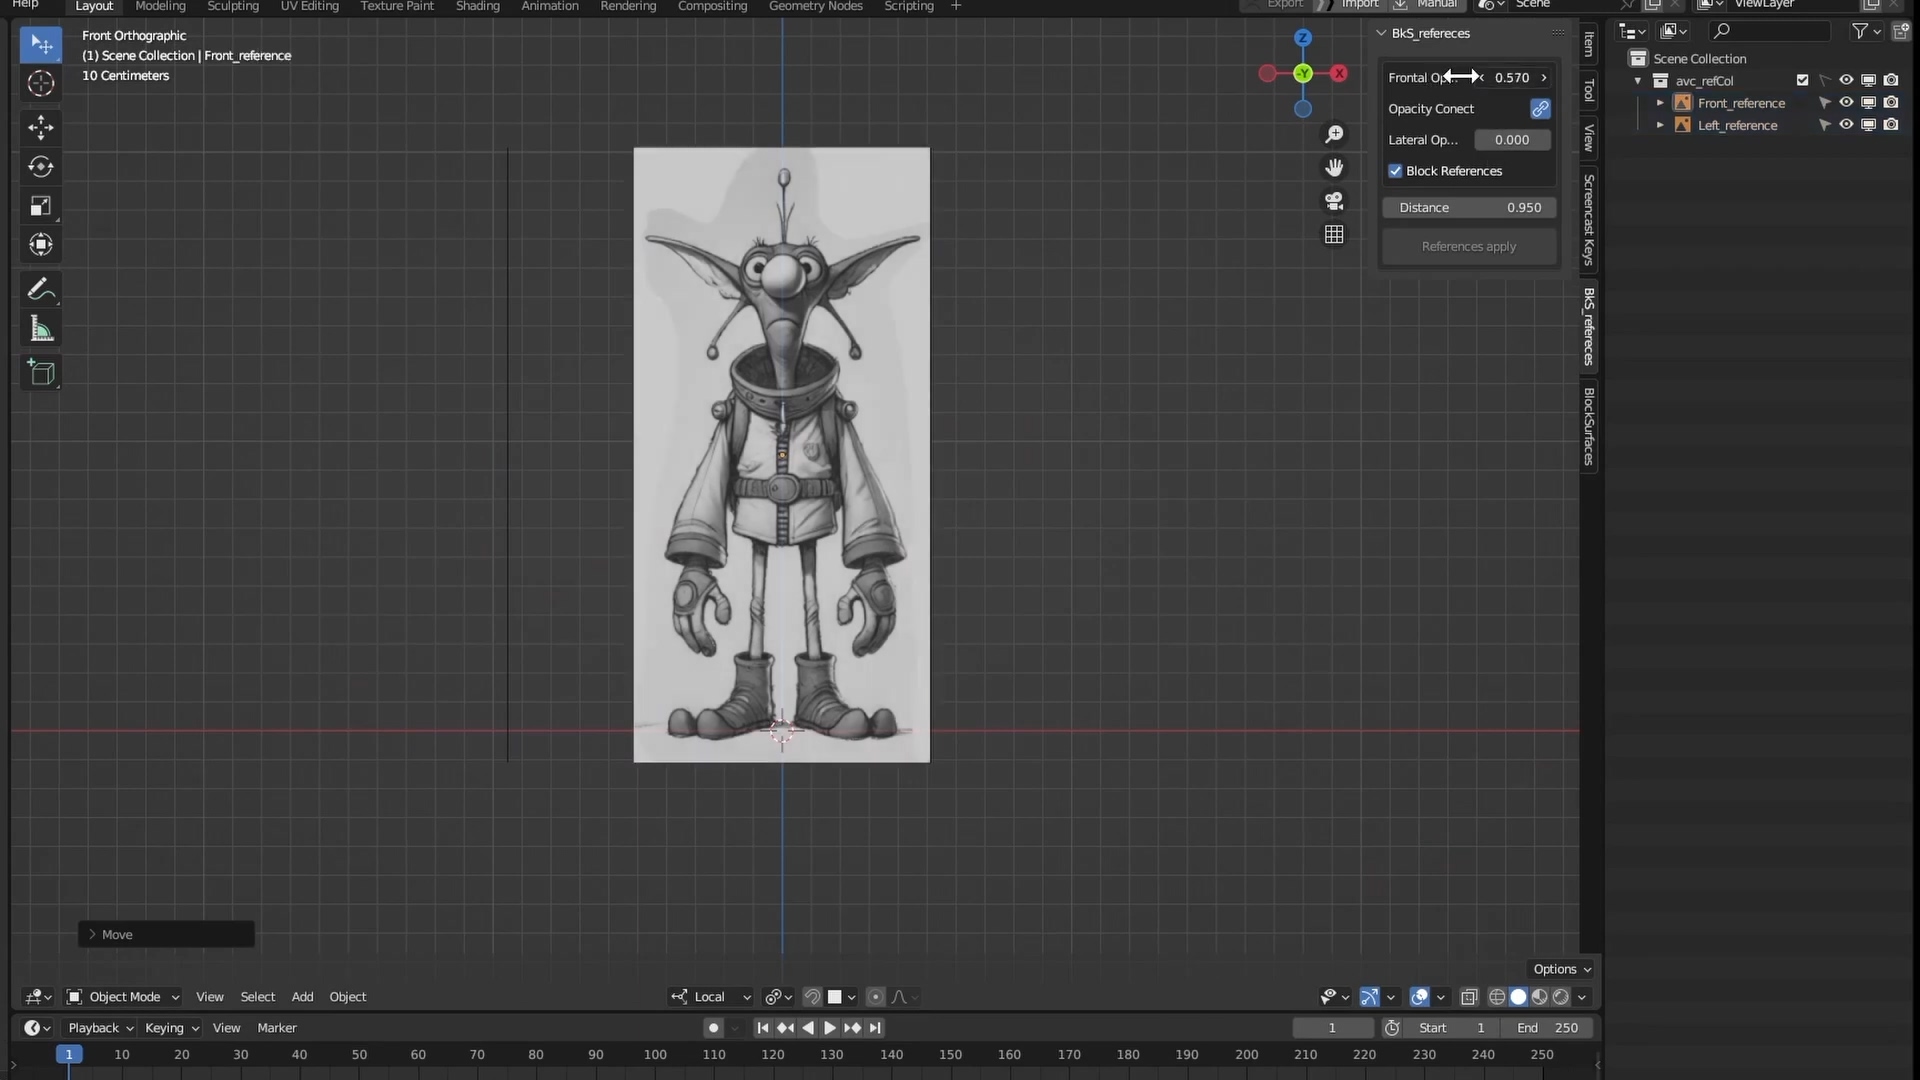This screenshot has width=1920, height=1080.
Task: Expand the Move operation panel
Action: [91, 934]
